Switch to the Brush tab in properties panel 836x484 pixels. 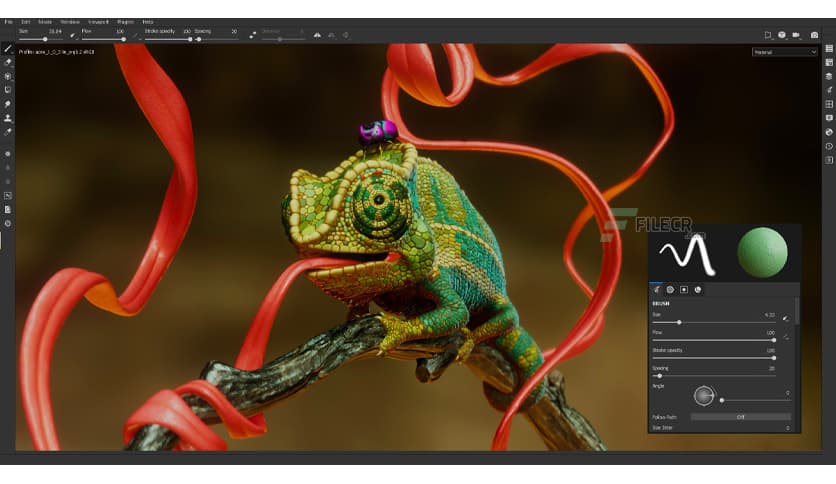click(656, 289)
